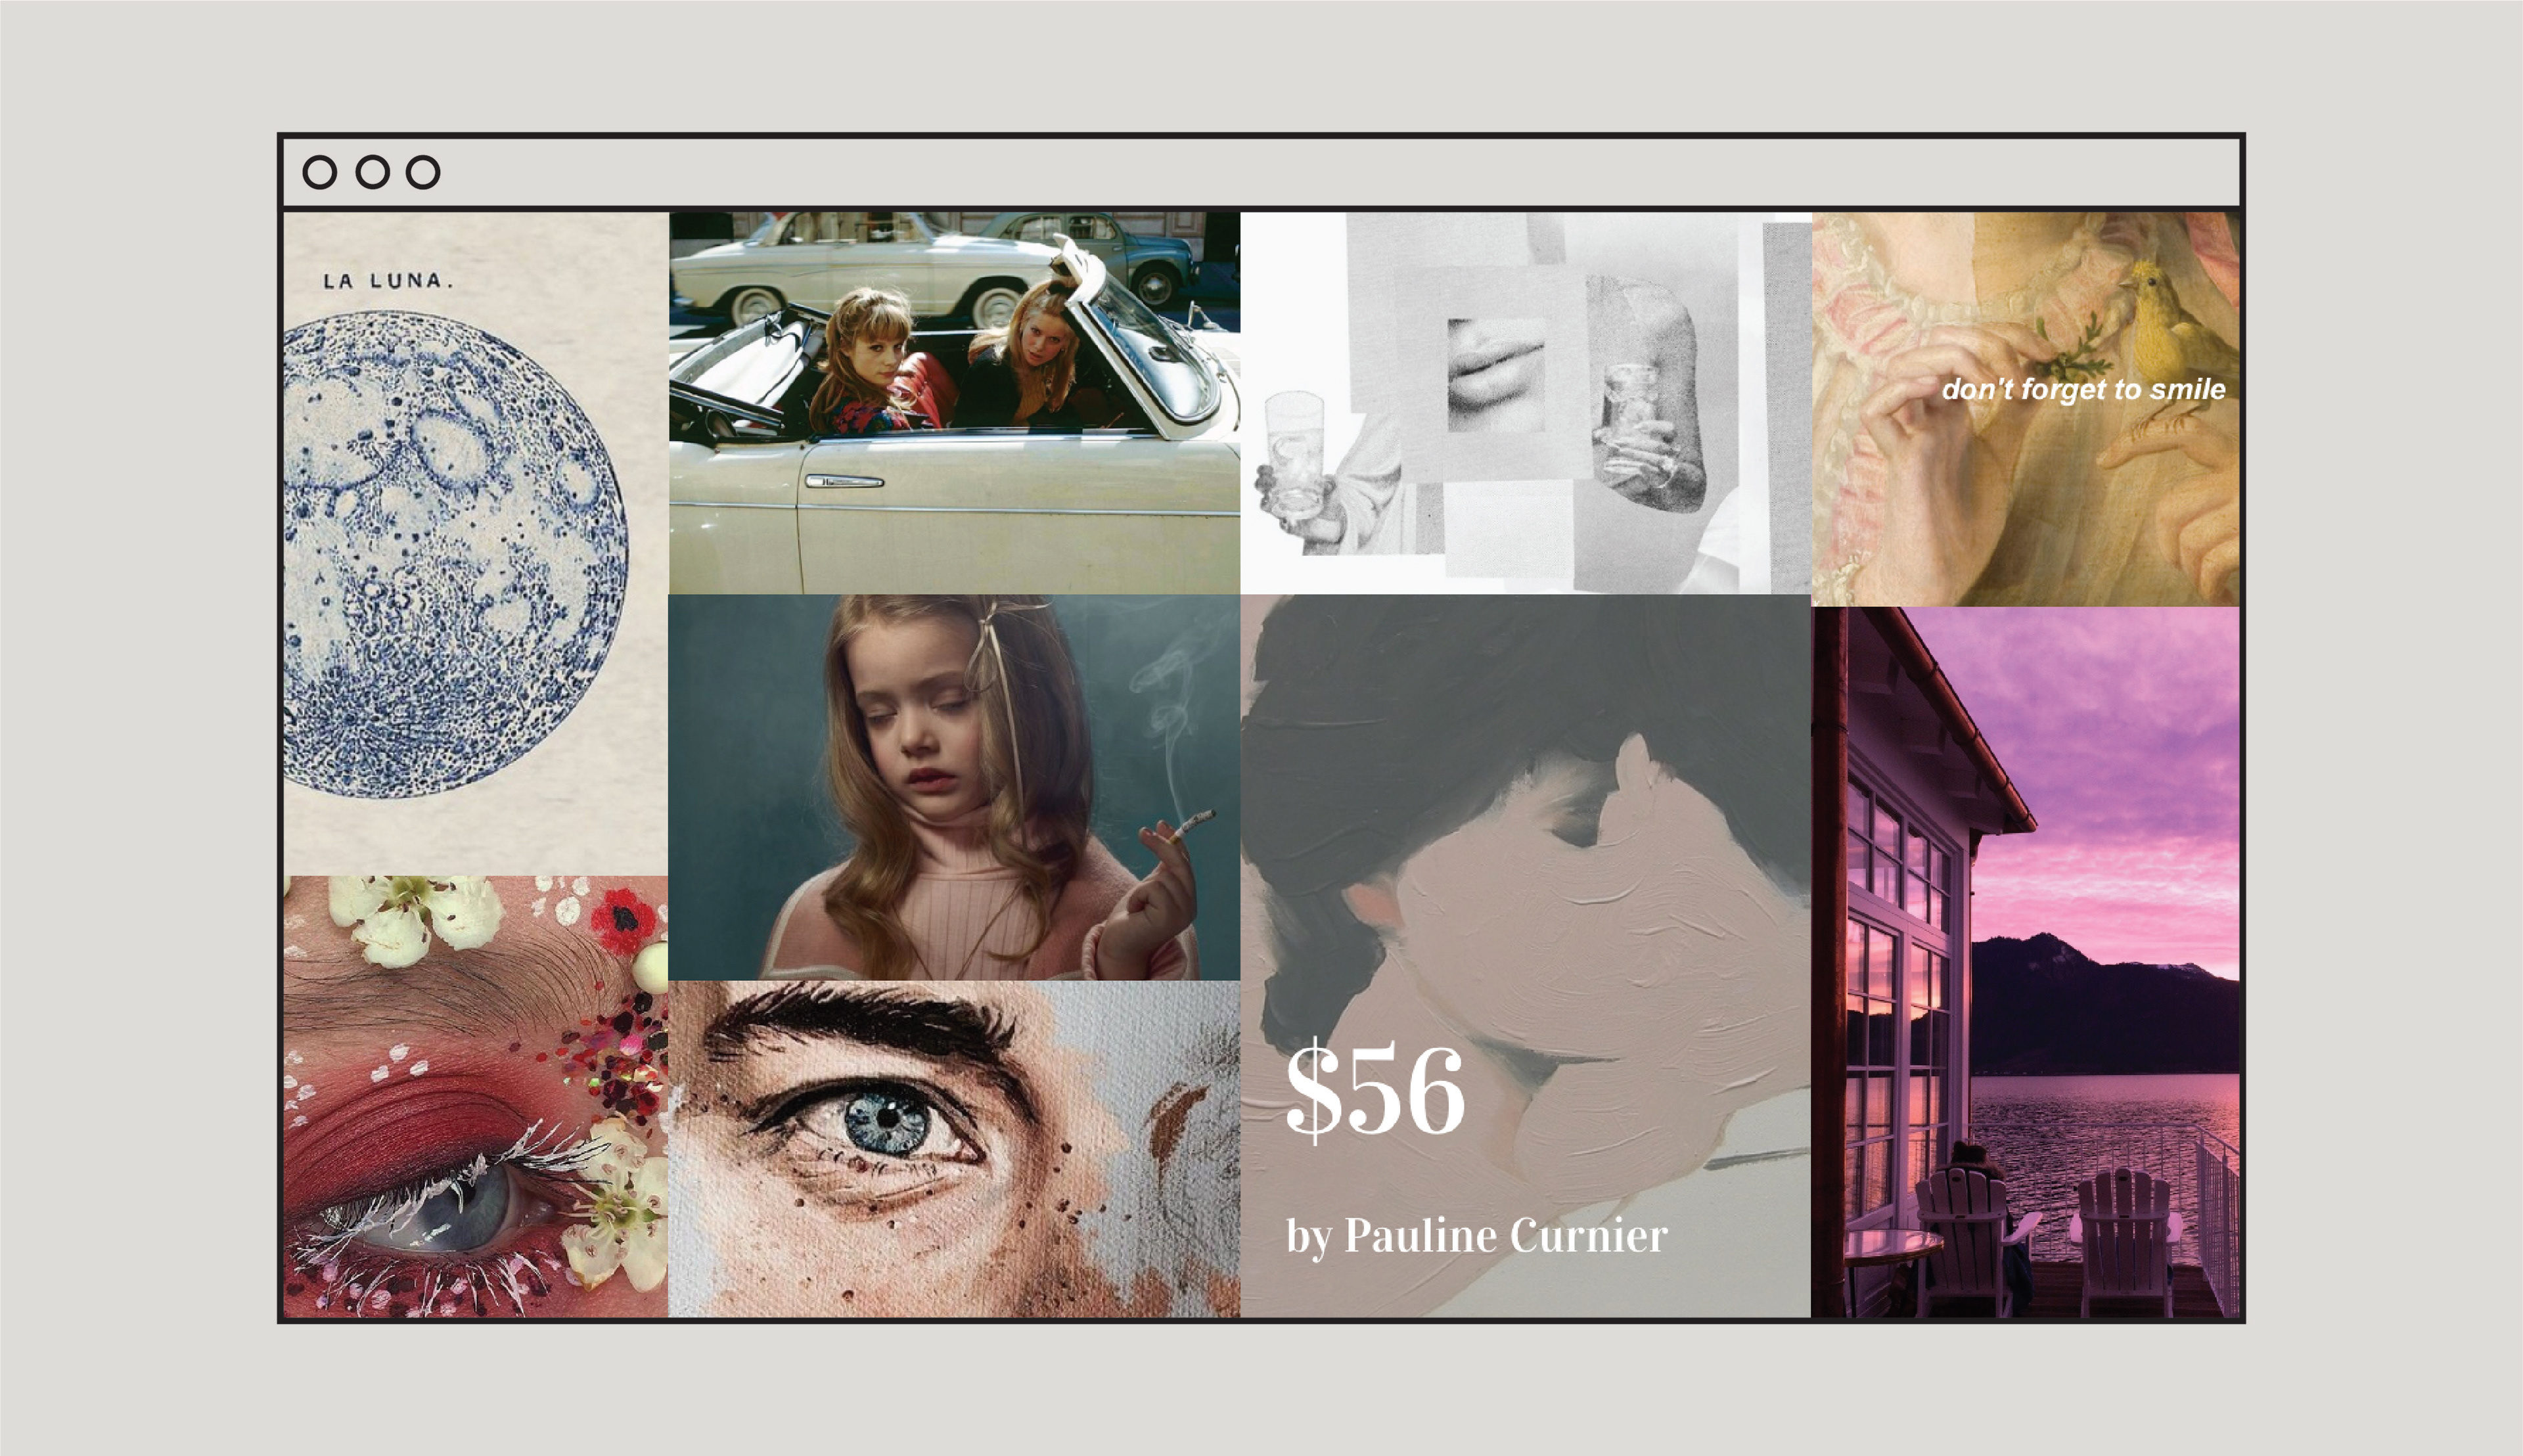Click the empty browser title bar
This screenshot has width=2523, height=1456.
(x=1340, y=172)
